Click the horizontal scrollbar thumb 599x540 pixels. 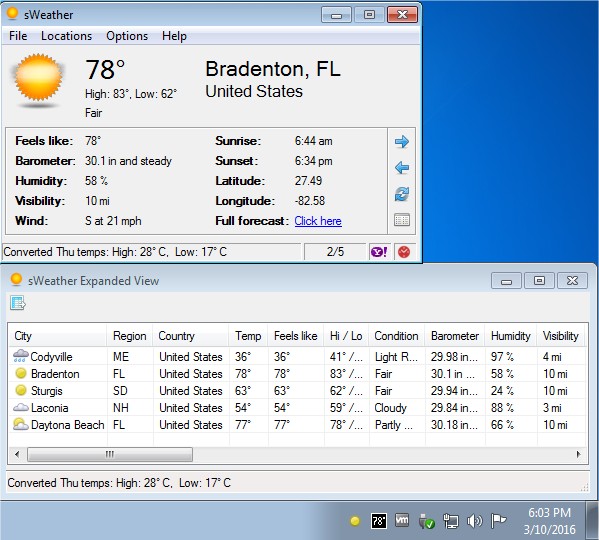pos(110,454)
